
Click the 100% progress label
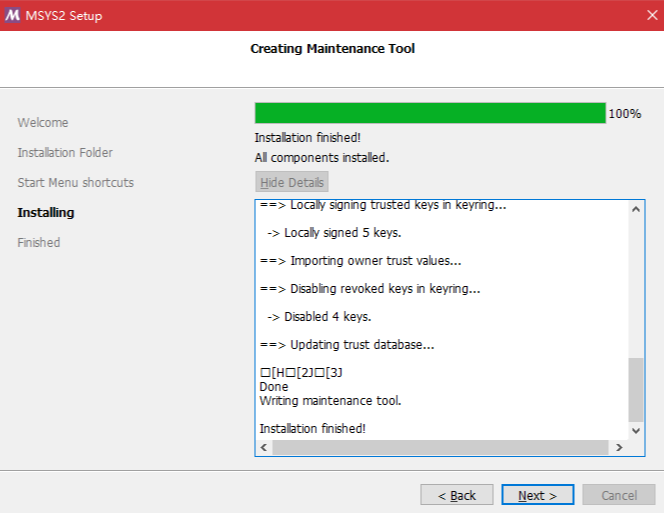[x=625, y=114]
